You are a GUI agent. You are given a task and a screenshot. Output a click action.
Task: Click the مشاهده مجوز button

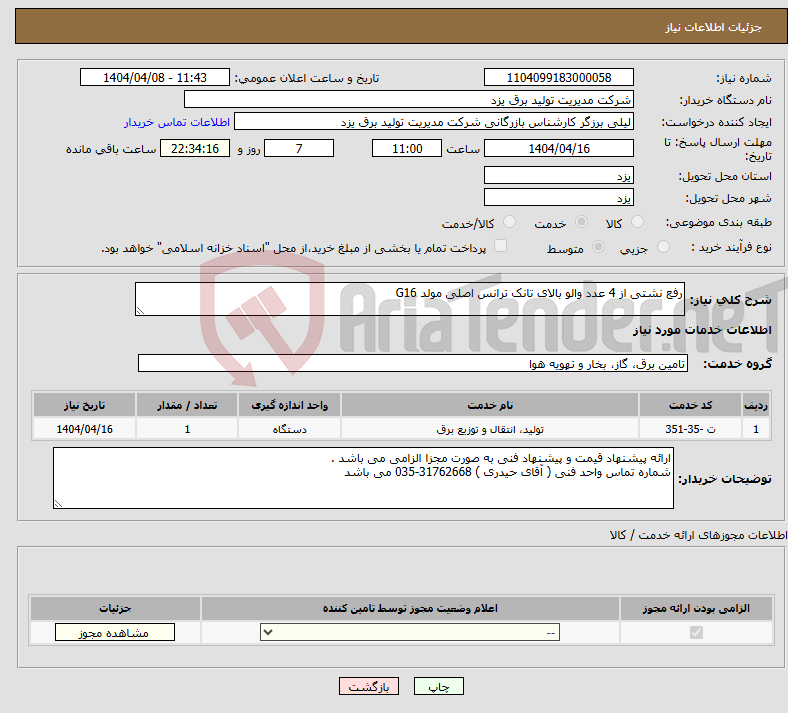115,632
